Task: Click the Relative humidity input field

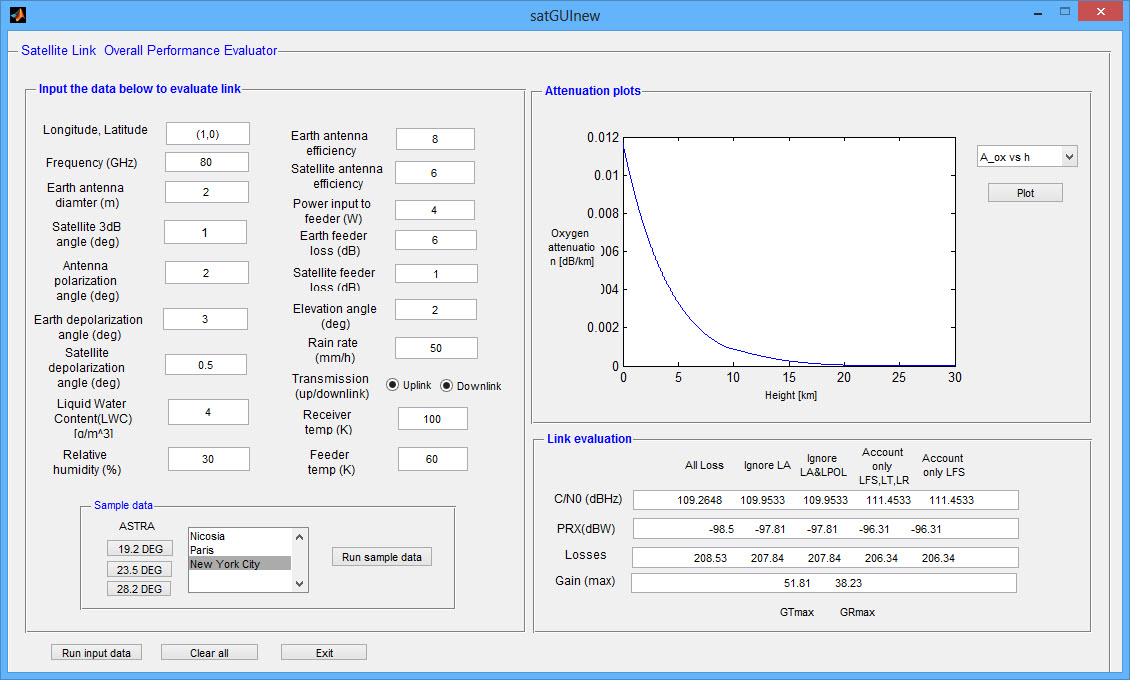Action: pos(209,459)
